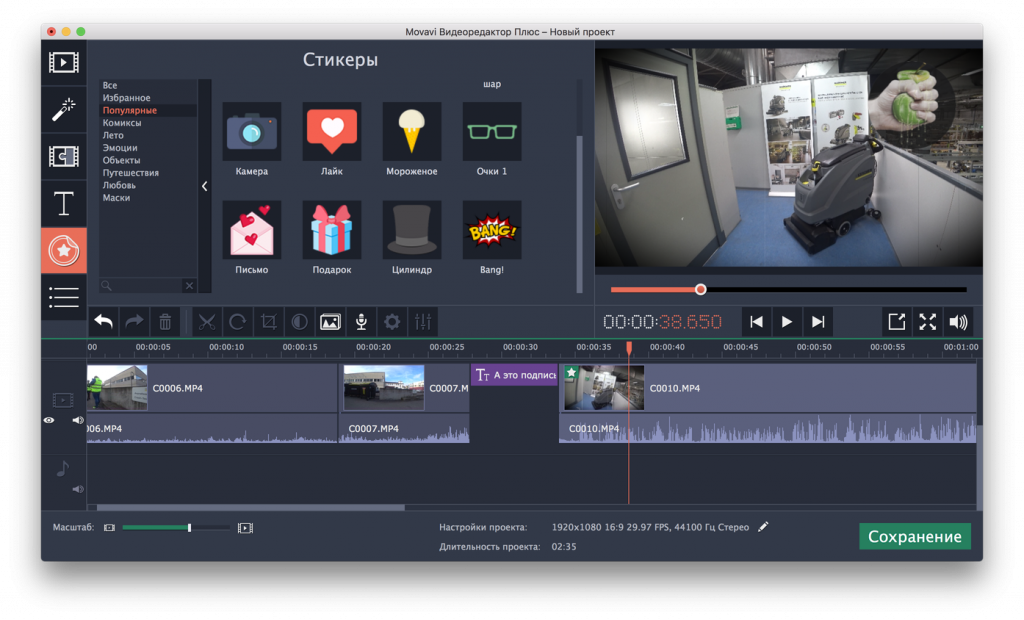Open the filters magic wand tab
The width and height of the screenshot is (1024, 620).
coord(63,110)
